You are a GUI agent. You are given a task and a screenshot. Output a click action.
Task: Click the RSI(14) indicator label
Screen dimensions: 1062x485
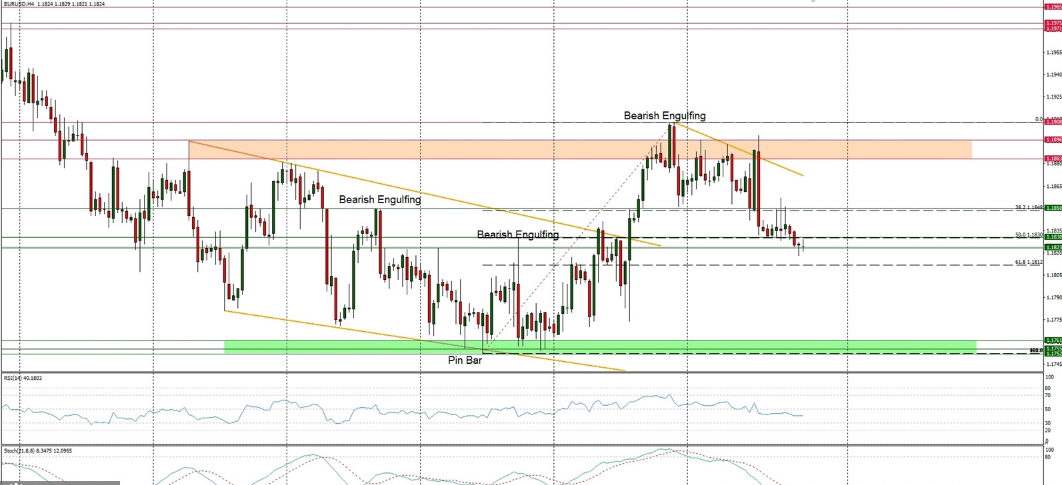pyautogui.click(x=22, y=378)
